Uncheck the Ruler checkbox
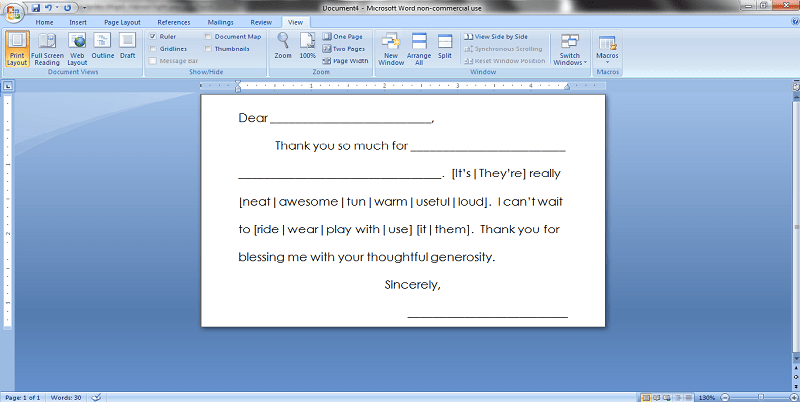Image resolution: width=800 pixels, height=402 pixels. 152,36
